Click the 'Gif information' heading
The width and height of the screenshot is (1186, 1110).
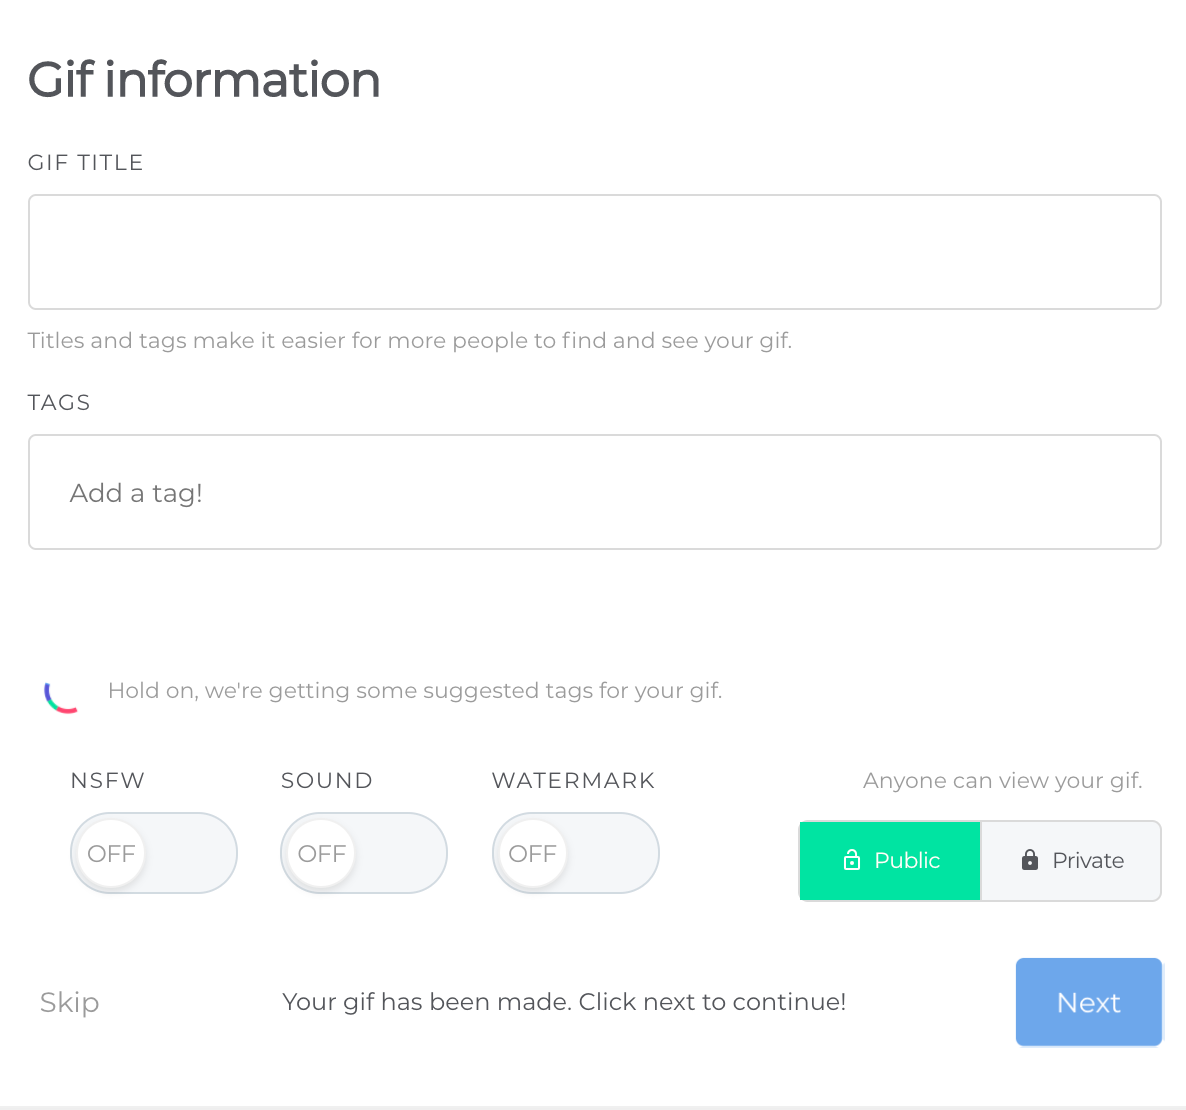[x=204, y=80]
